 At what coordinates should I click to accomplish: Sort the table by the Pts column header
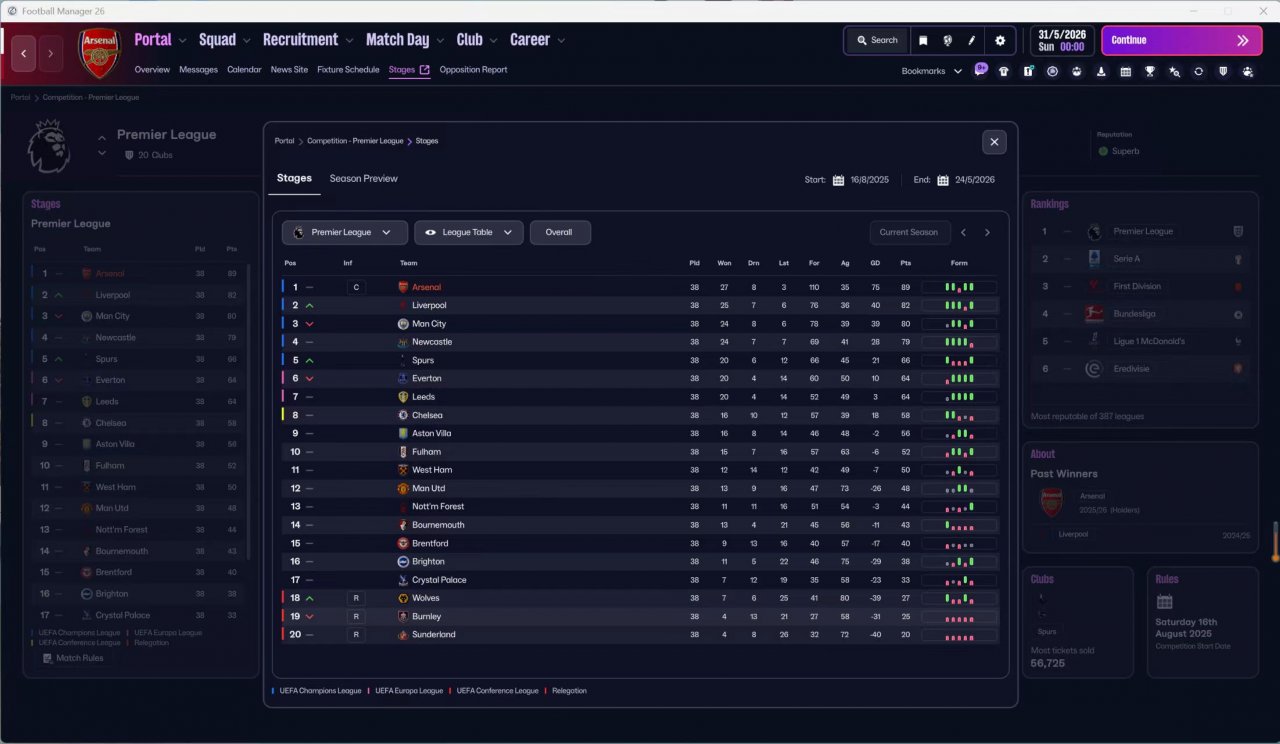[905, 264]
